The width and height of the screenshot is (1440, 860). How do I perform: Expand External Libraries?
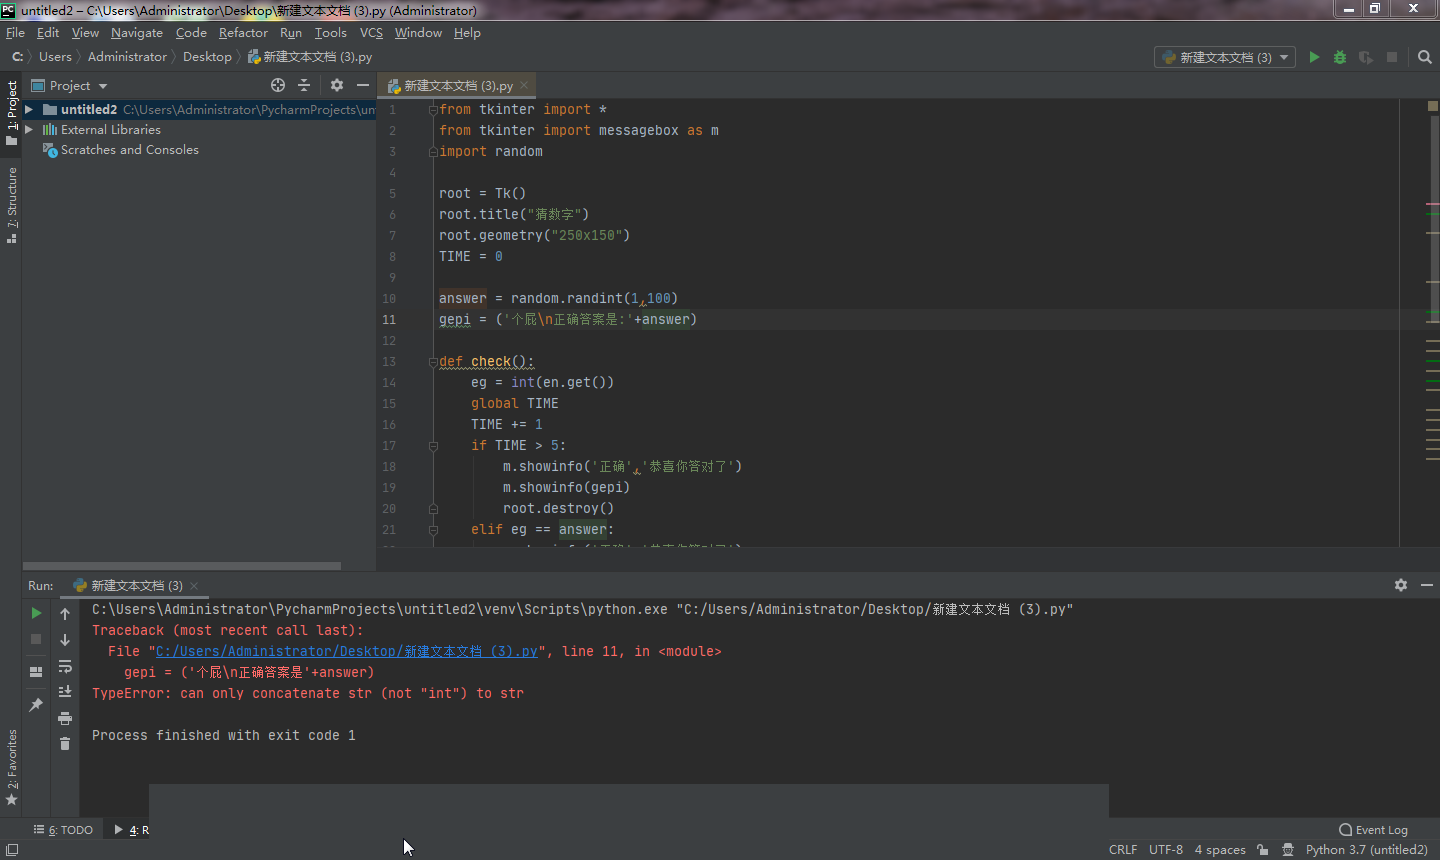click(x=29, y=129)
